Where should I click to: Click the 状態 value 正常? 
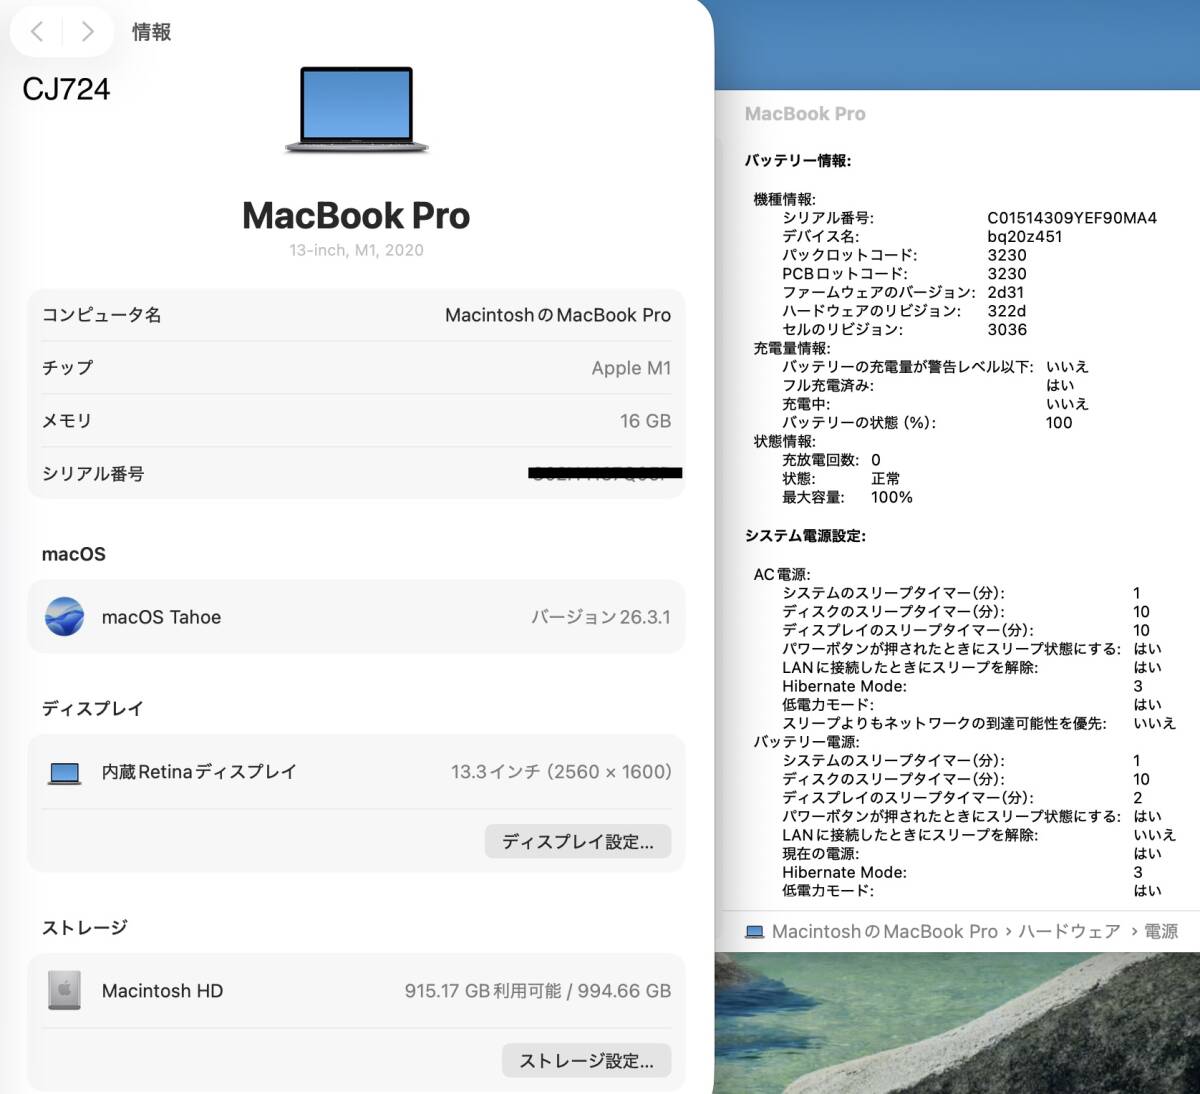[x=885, y=479]
